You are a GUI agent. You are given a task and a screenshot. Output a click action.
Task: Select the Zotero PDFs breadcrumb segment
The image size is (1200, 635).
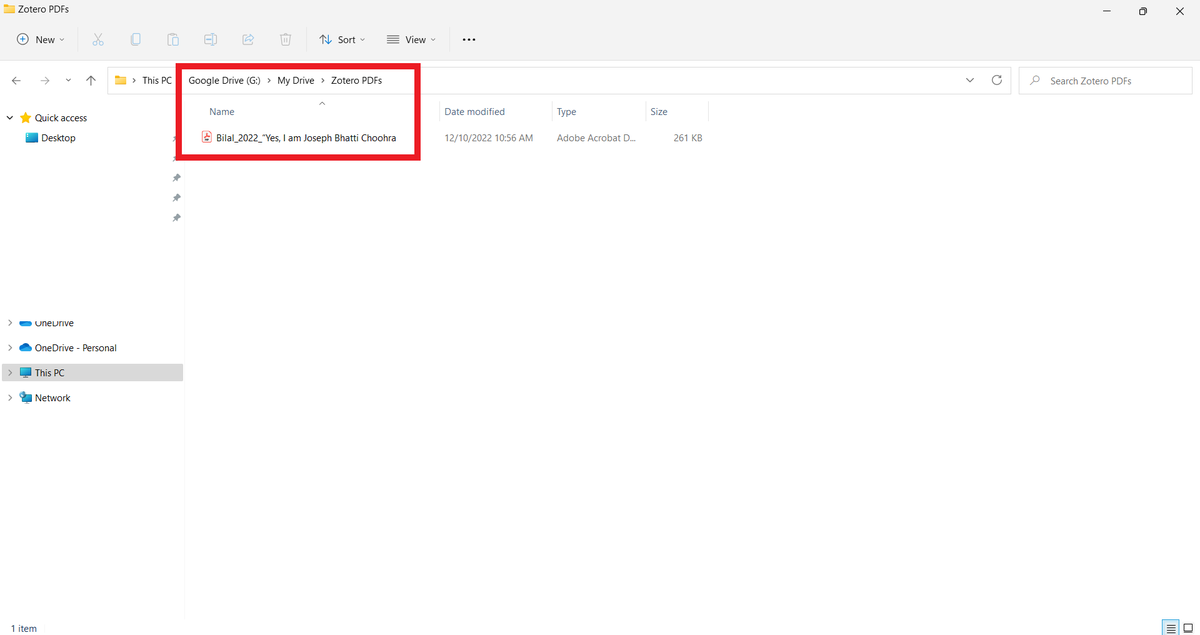(x=358, y=80)
